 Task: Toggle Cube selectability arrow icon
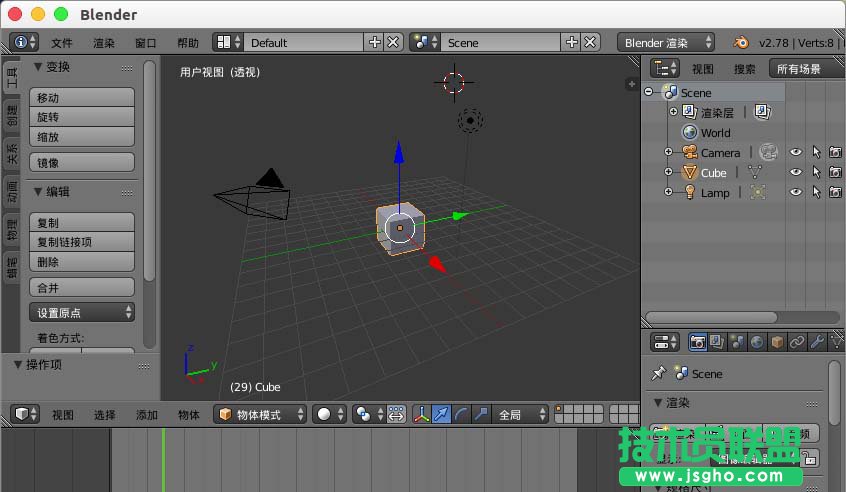[816, 172]
